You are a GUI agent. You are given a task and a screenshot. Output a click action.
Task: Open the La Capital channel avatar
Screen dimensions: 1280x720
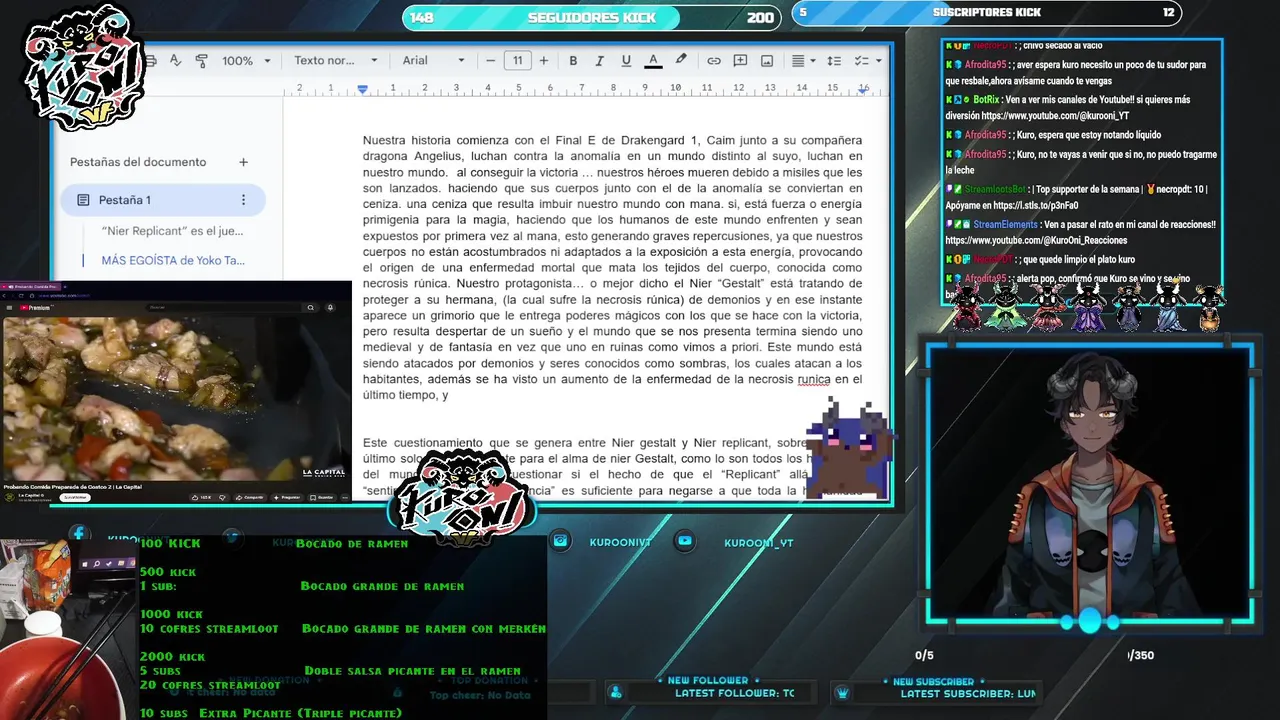click(10, 497)
